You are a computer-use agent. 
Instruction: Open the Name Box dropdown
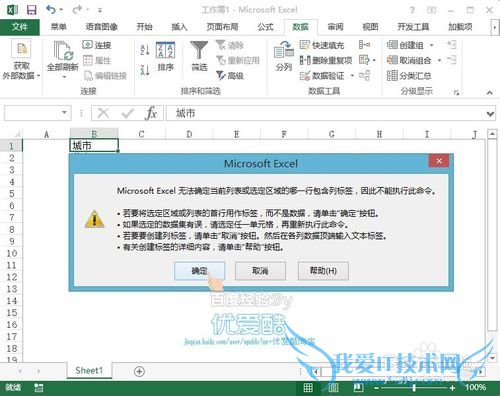click(x=64, y=113)
